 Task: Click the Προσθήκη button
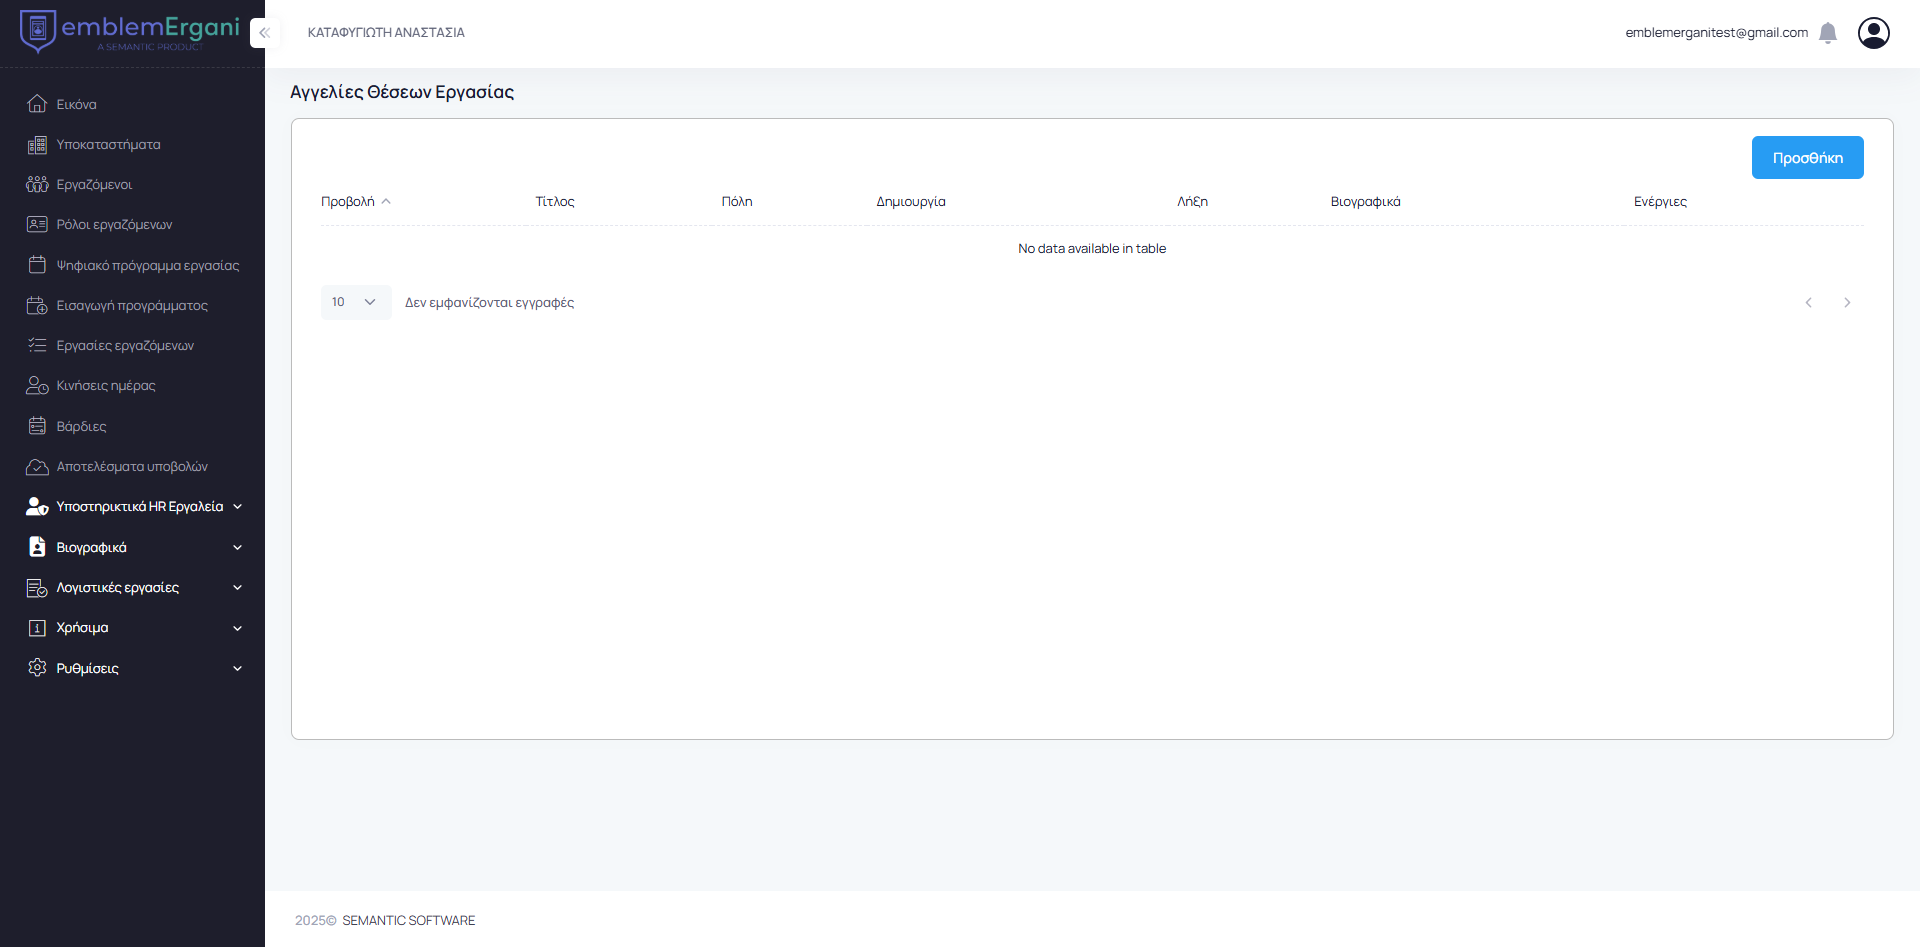click(1807, 158)
